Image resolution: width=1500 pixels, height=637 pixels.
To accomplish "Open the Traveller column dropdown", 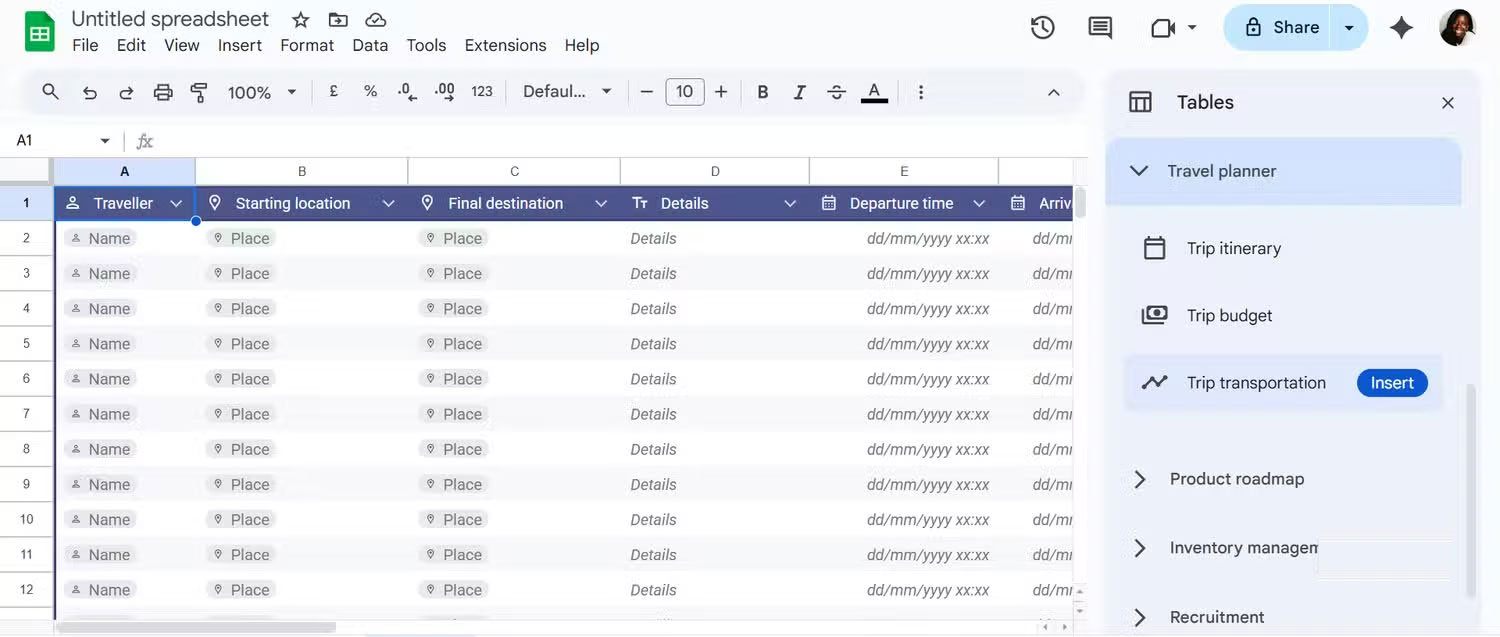I will tap(177, 202).
